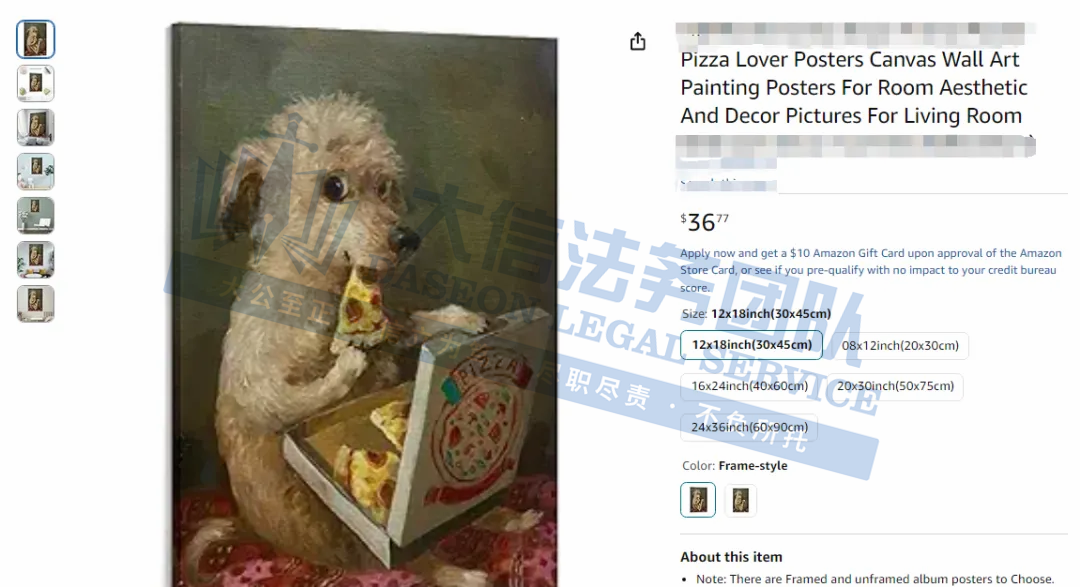Select the sixth product thumbnail
This screenshot has width=1080, height=587.
pyautogui.click(x=36, y=260)
